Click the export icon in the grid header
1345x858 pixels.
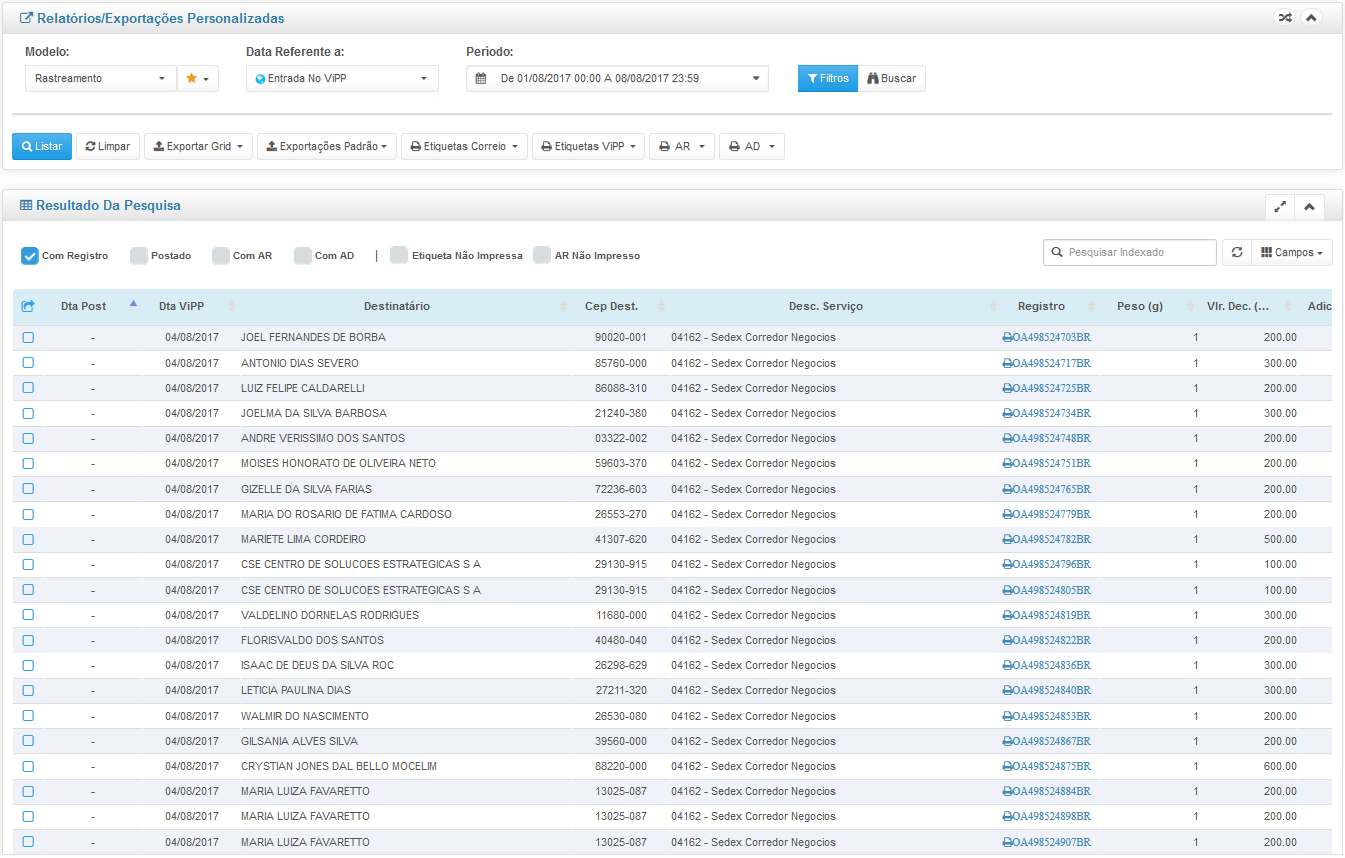click(28, 307)
